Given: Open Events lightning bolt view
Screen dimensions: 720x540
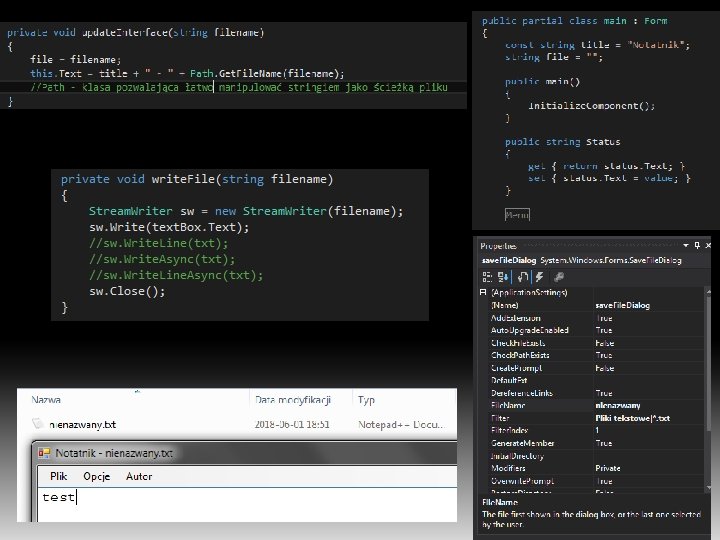Looking at the screenshot, I should tap(540, 277).
